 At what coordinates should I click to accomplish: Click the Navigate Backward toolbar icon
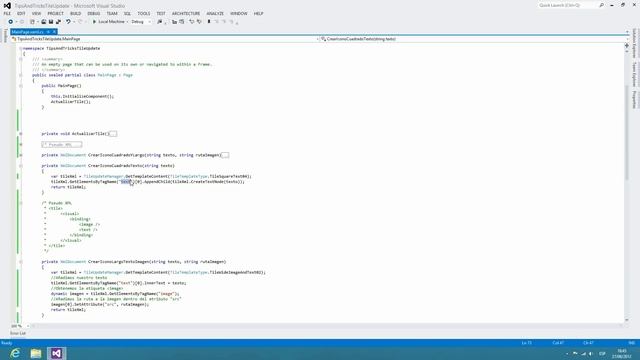pyautogui.click(x=11, y=22)
